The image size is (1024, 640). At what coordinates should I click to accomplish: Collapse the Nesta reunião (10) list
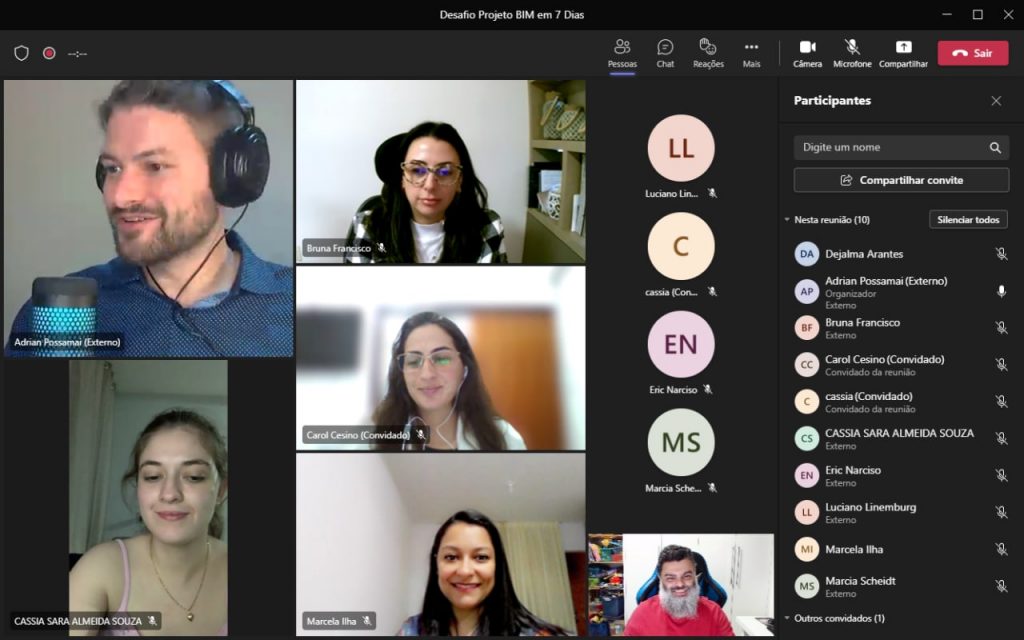click(x=787, y=219)
